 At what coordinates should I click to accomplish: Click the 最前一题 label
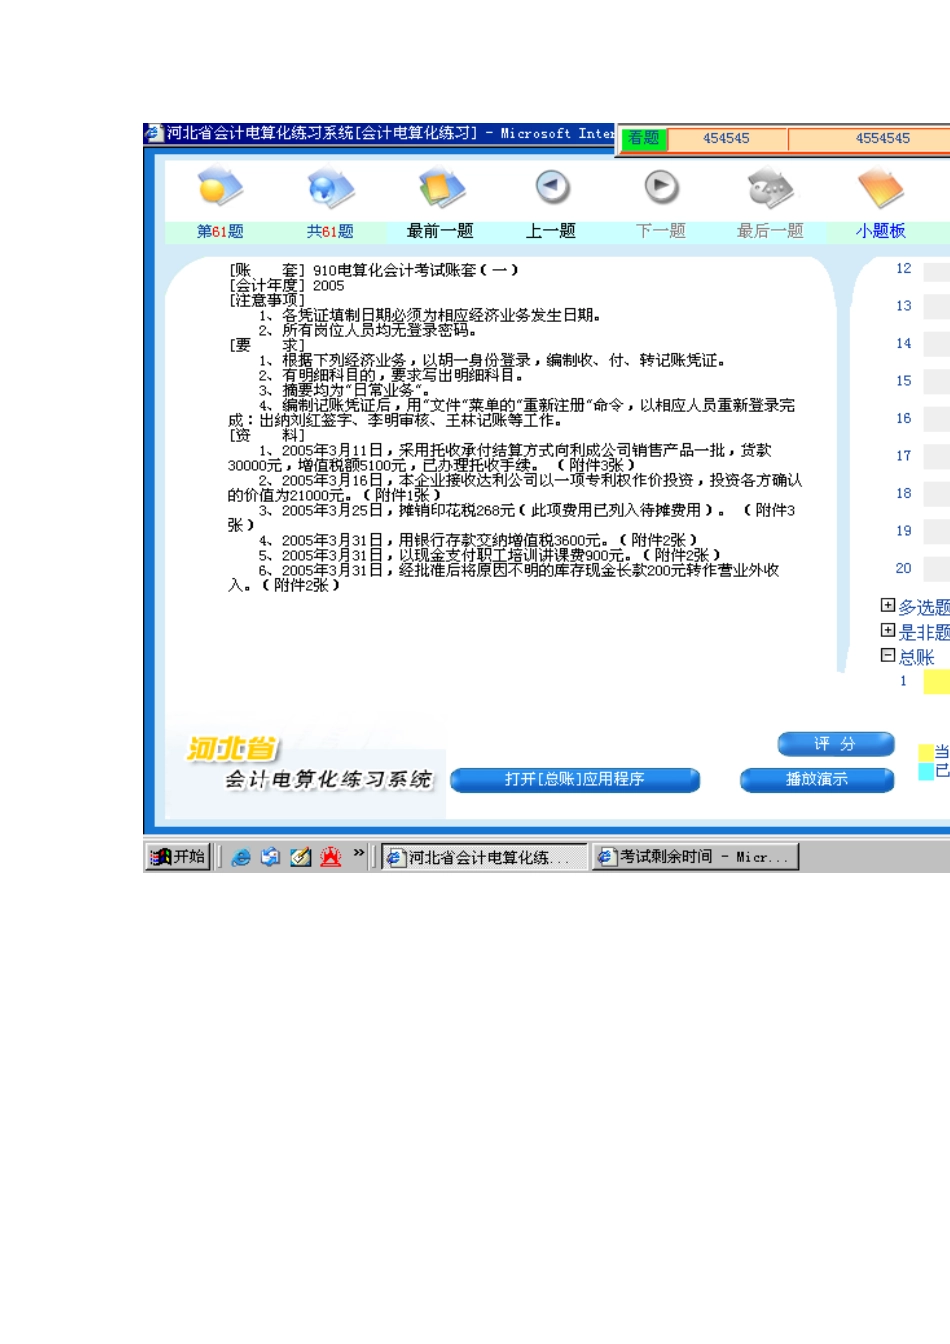[440, 231]
